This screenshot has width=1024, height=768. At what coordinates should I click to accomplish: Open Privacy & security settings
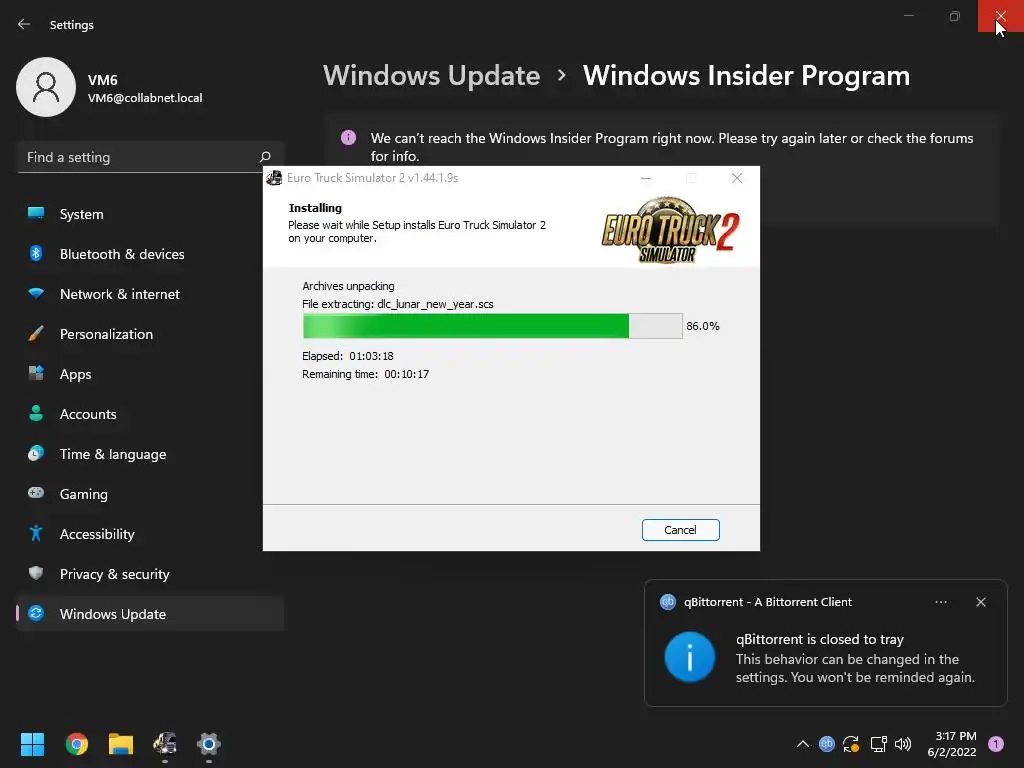150,574
